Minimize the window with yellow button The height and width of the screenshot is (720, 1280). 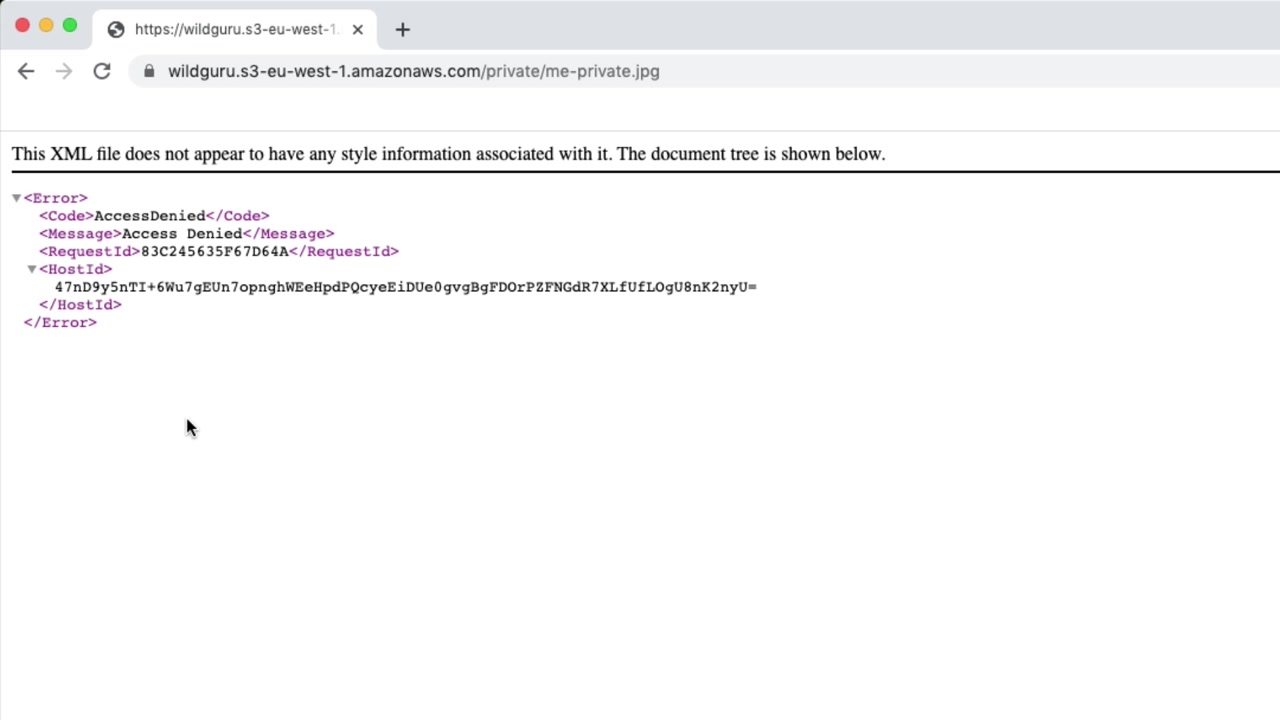click(46, 25)
